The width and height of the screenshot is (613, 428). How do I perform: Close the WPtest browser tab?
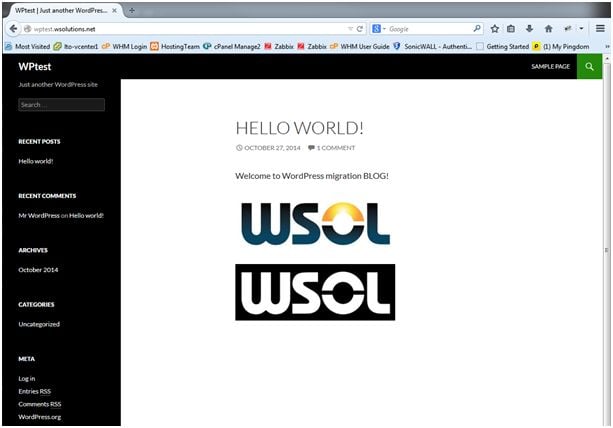pos(114,11)
